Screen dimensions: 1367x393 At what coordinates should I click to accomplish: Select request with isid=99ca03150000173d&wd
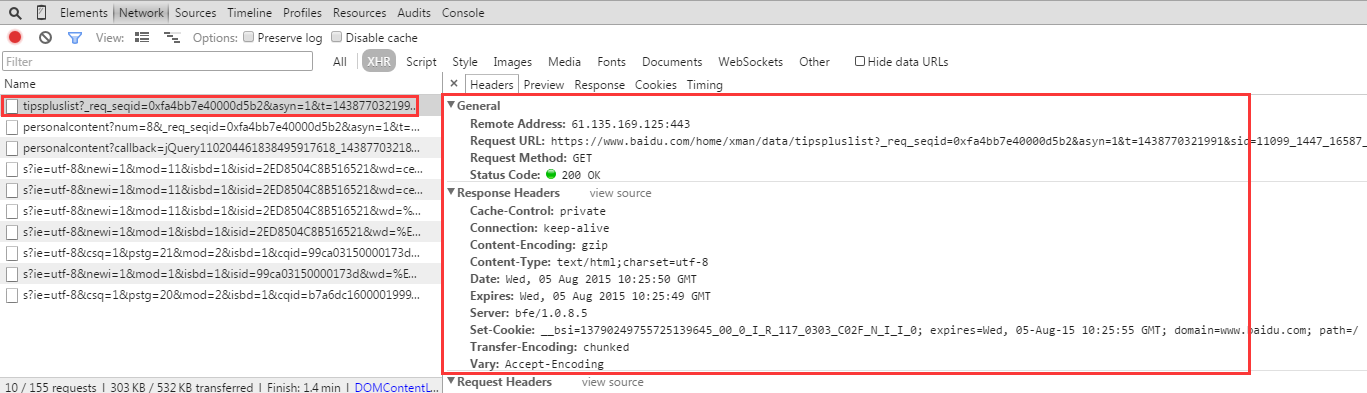tap(220, 274)
